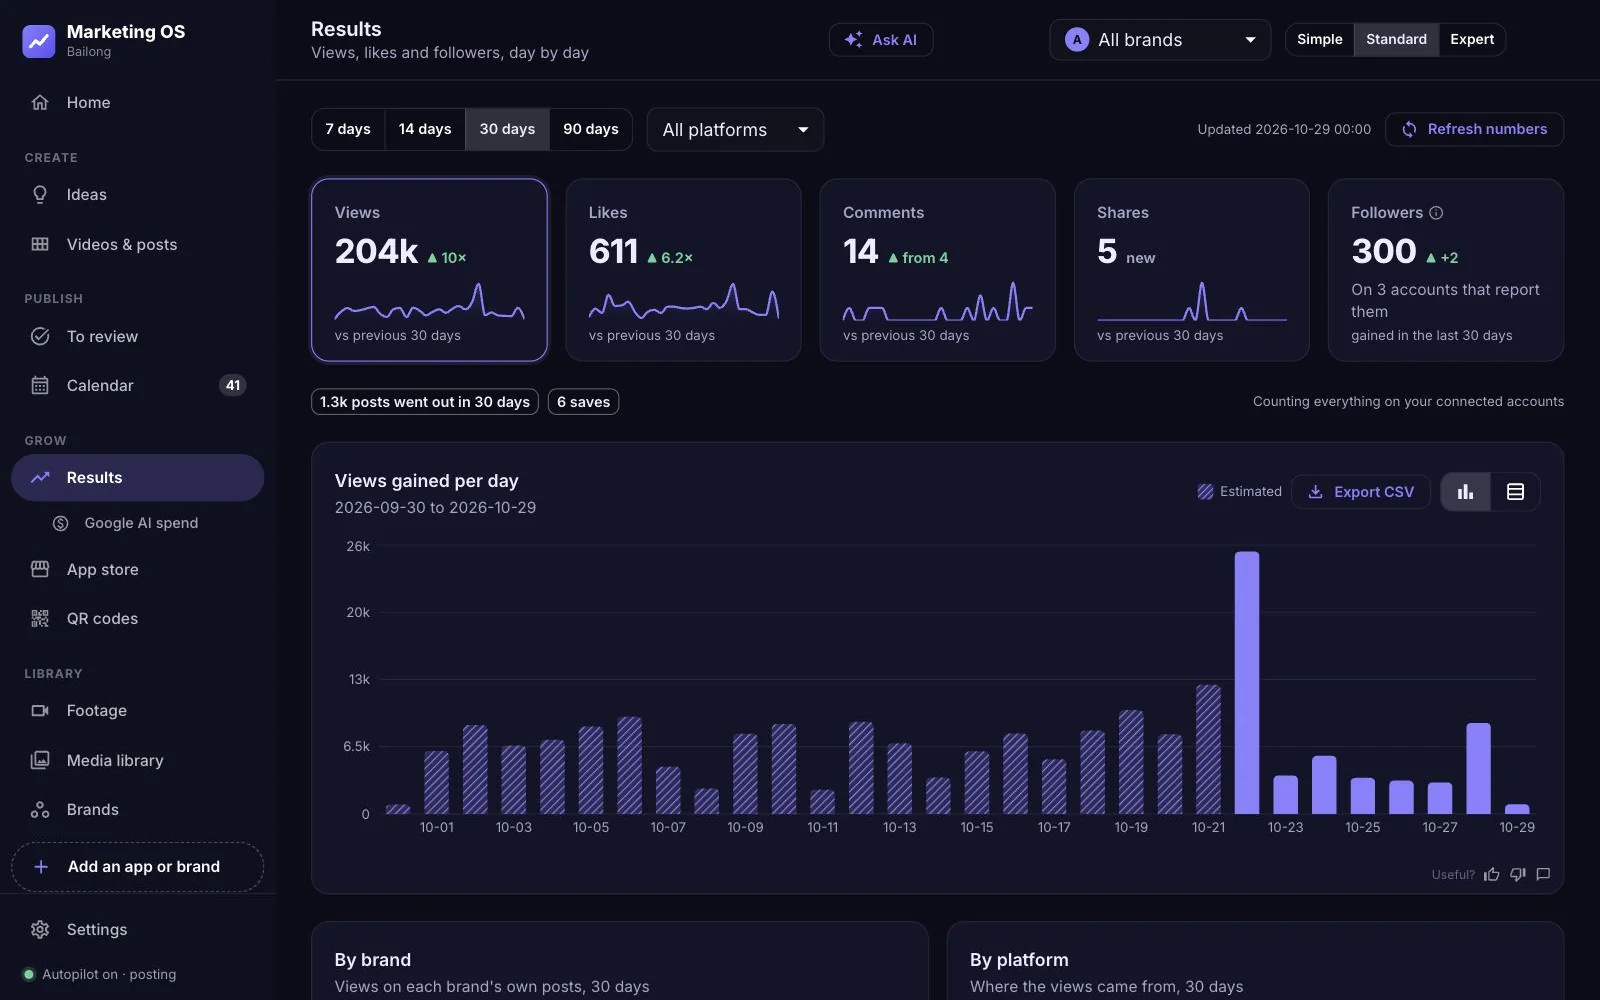This screenshot has width=1600, height=1000.
Task: Give thumbs down on the chart
Action: pyautogui.click(x=1518, y=874)
